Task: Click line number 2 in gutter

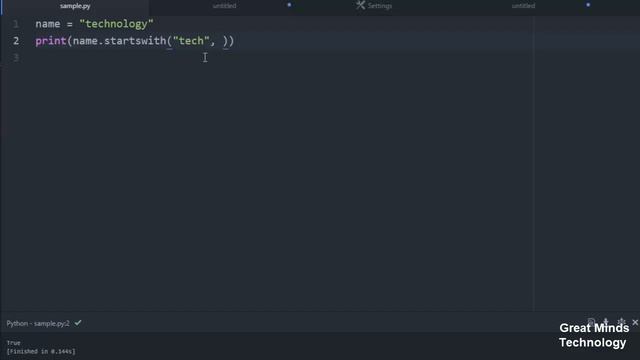Action: click(16, 41)
